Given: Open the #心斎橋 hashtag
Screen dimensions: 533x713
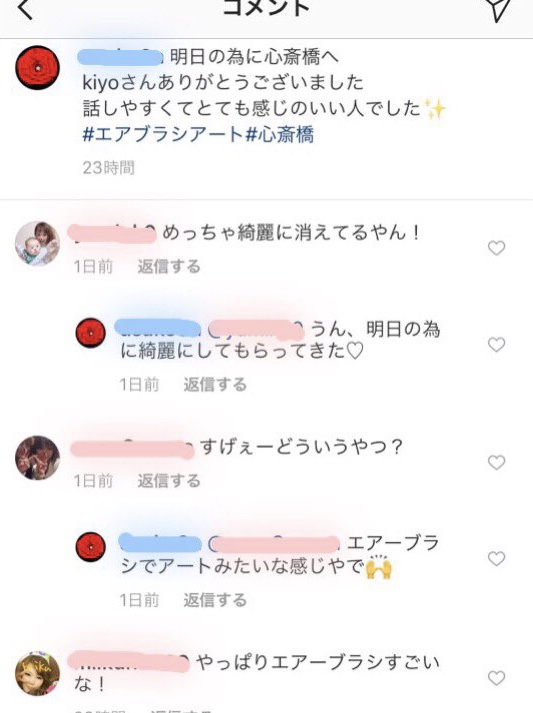Looking at the screenshot, I should [280, 135].
